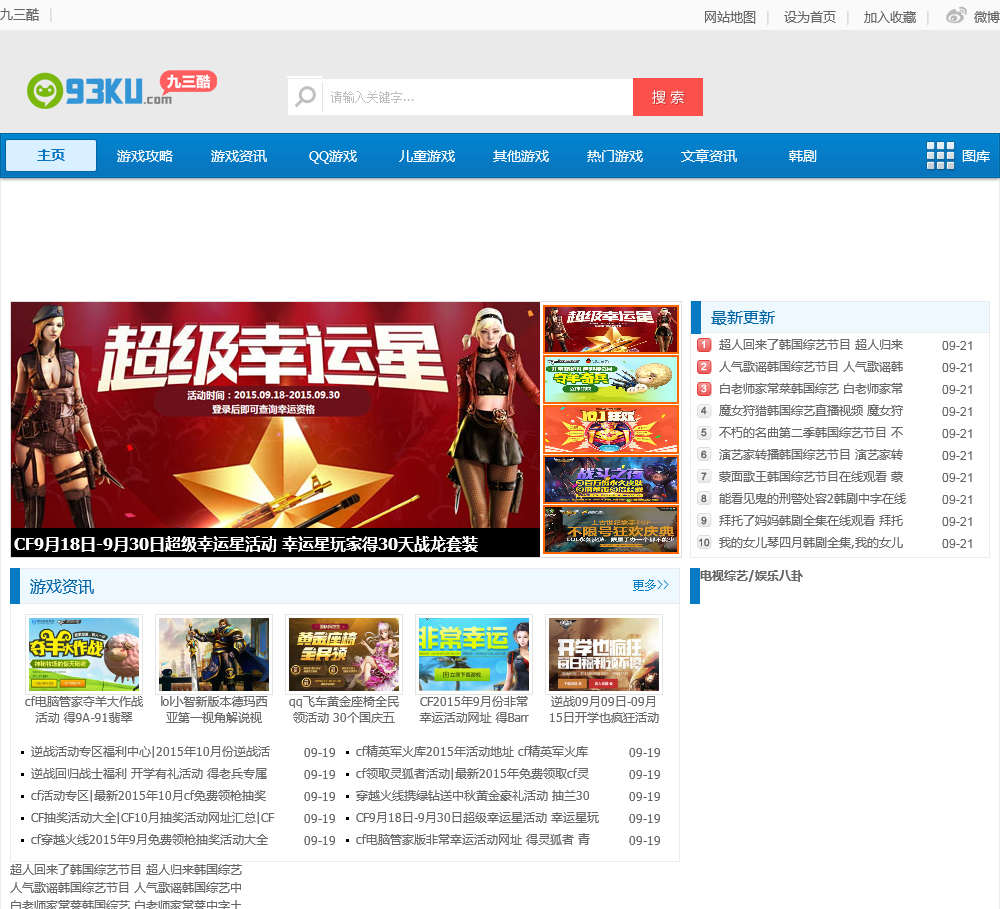Open the lol小智新版本德玛西亚 thumbnail
1000x909 pixels.
click(x=214, y=654)
